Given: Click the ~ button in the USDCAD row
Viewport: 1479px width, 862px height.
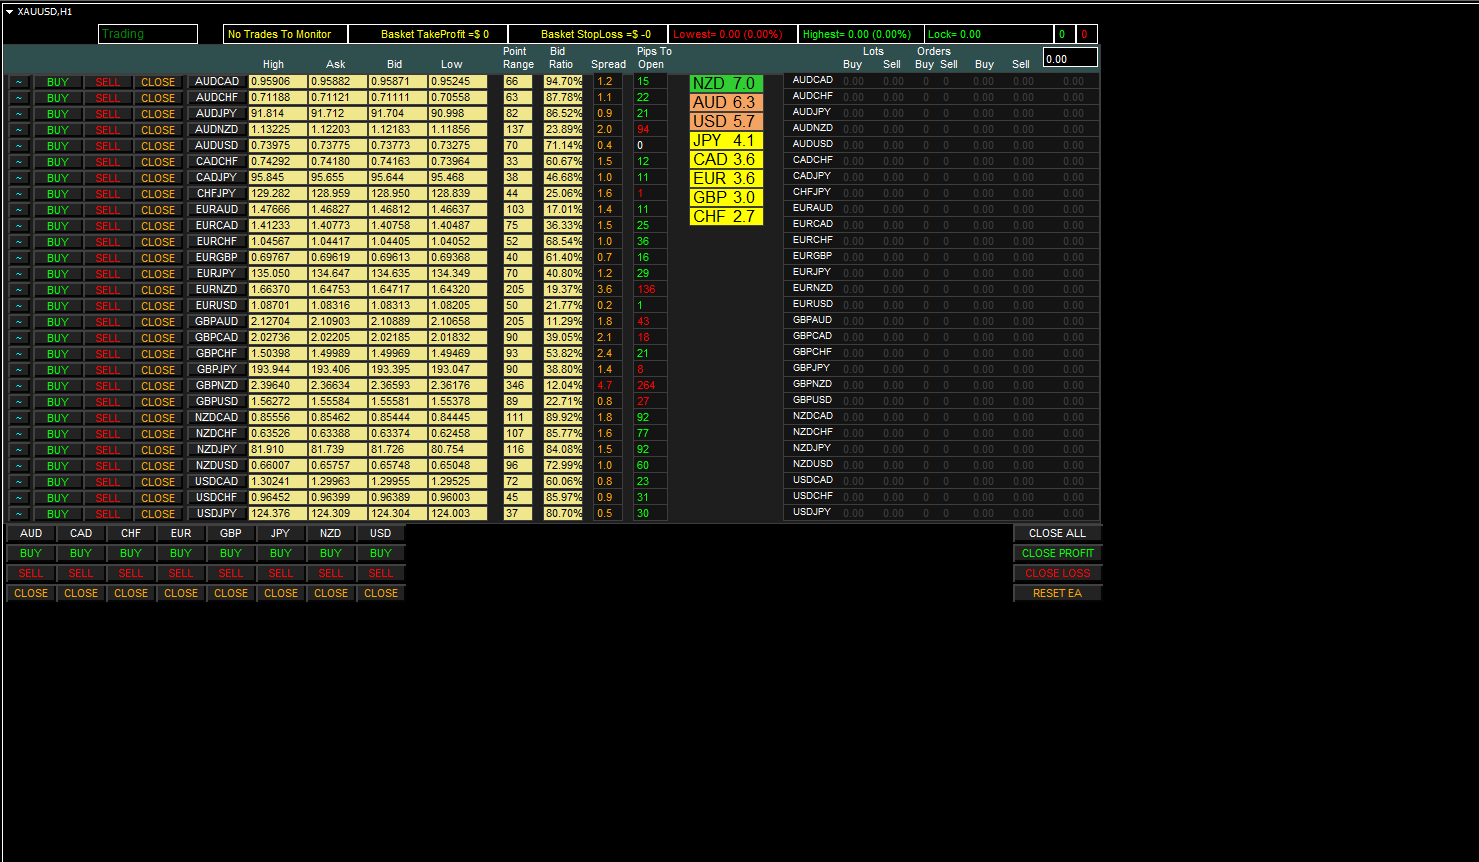Looking at the screenshot, I should point(19,482).
